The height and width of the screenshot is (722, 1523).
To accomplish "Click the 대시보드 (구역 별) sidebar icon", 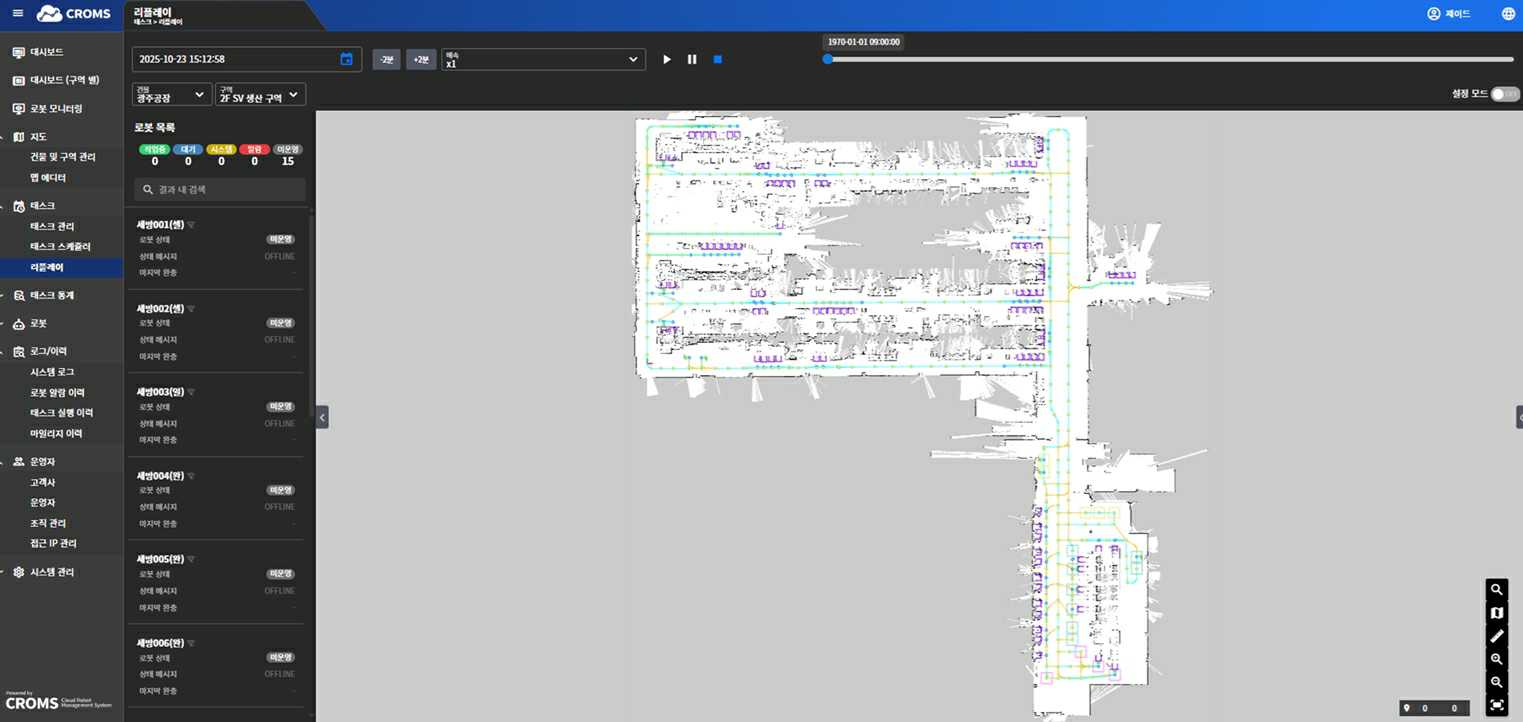I will click(x=18, y=80).
